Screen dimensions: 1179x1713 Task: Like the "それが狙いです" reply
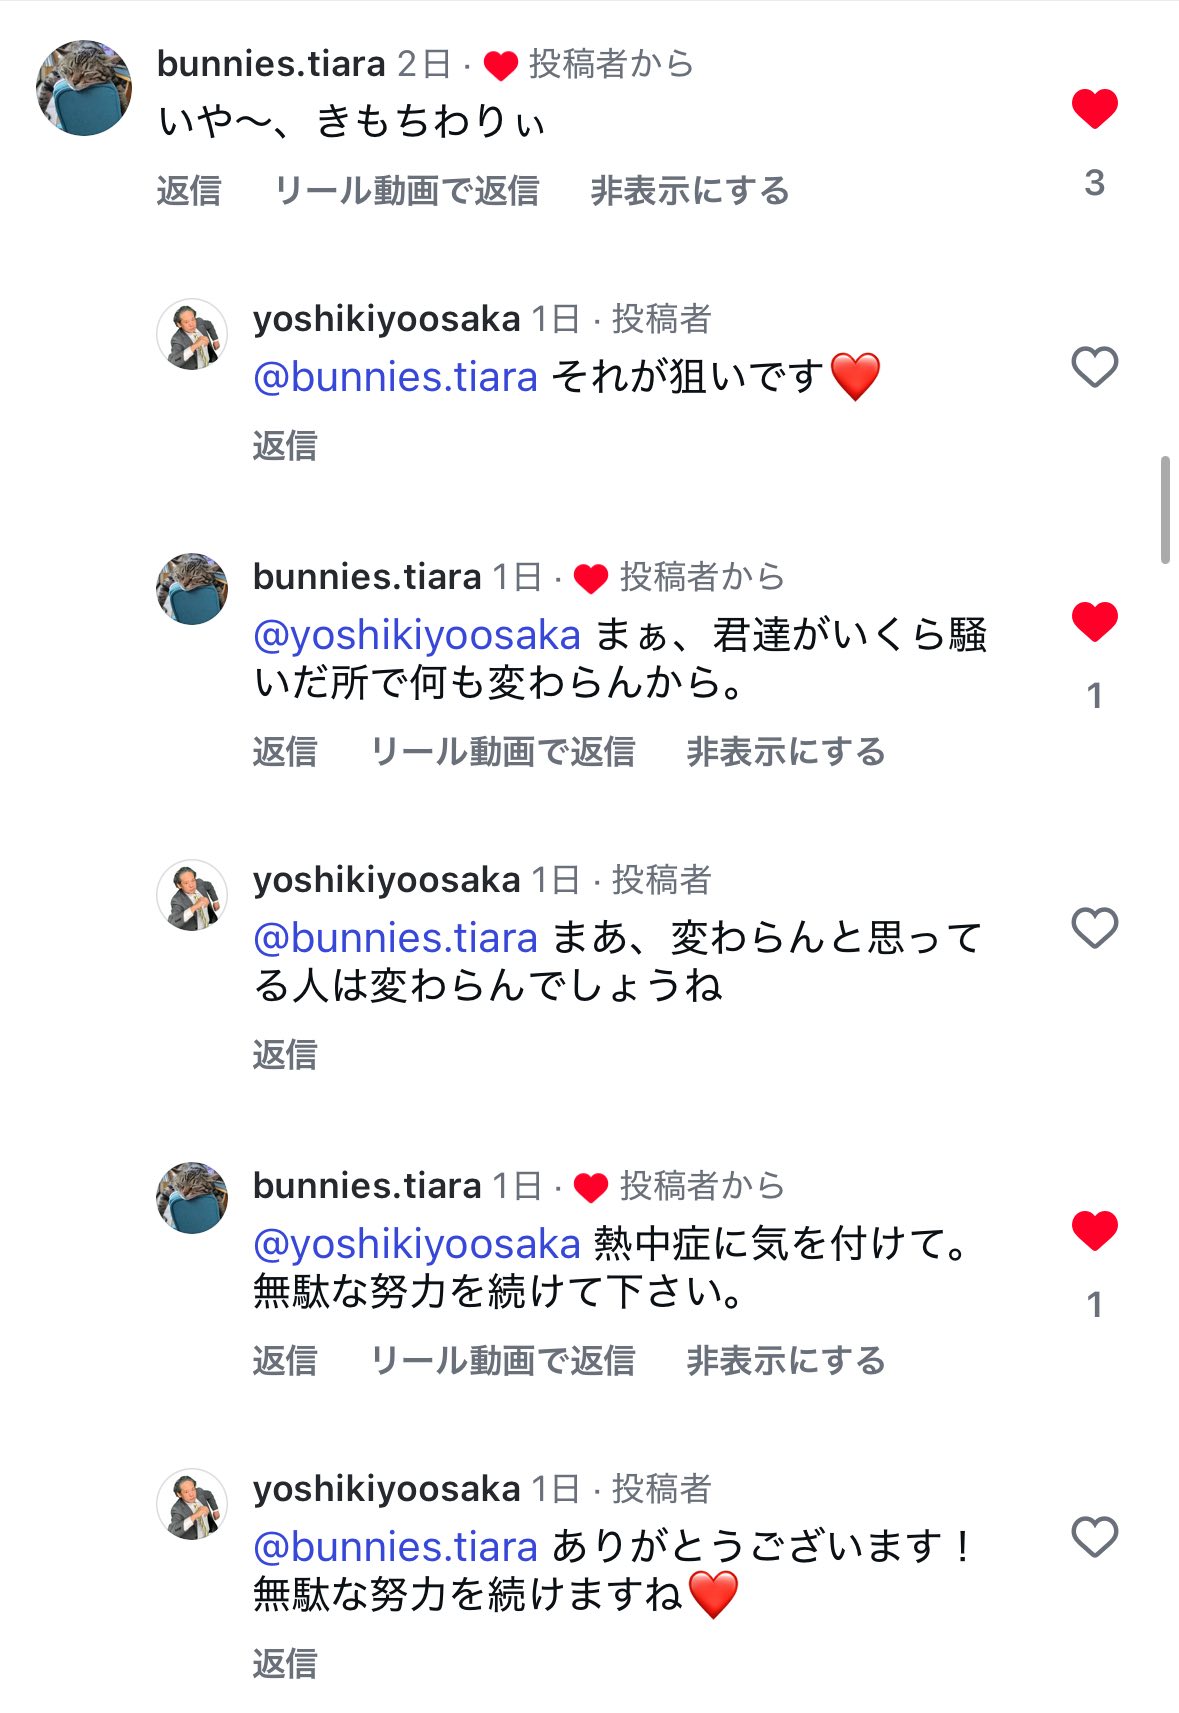click(x=1094, y=368)
